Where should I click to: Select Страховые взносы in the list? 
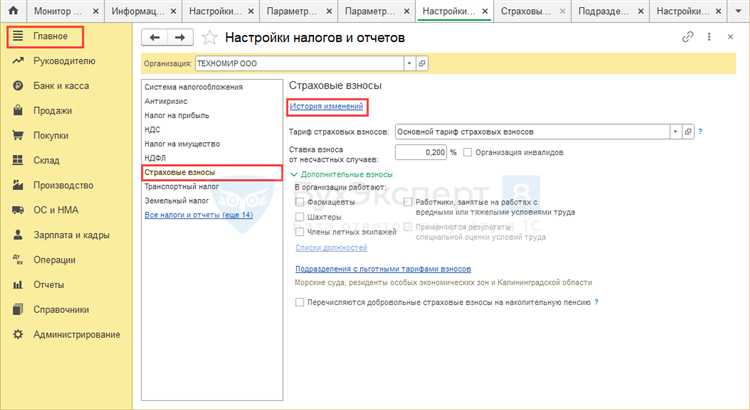click(x=212, y=172)
